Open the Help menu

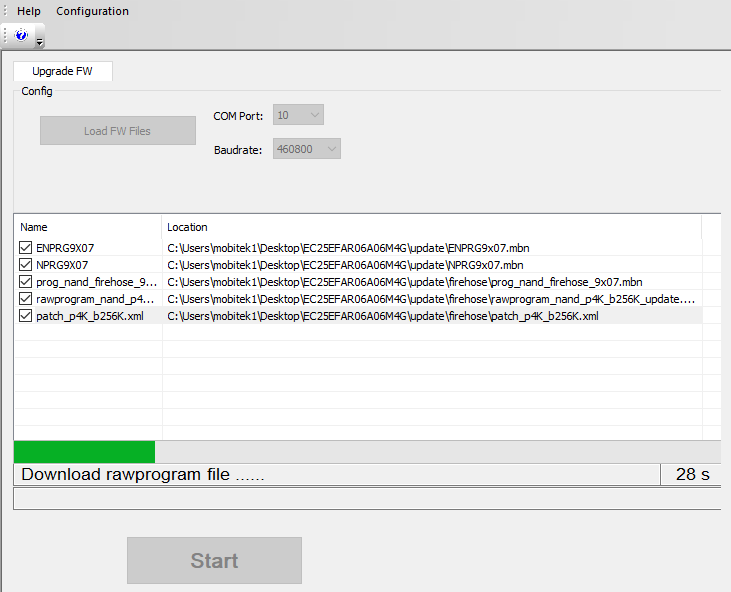click(29, 11)
